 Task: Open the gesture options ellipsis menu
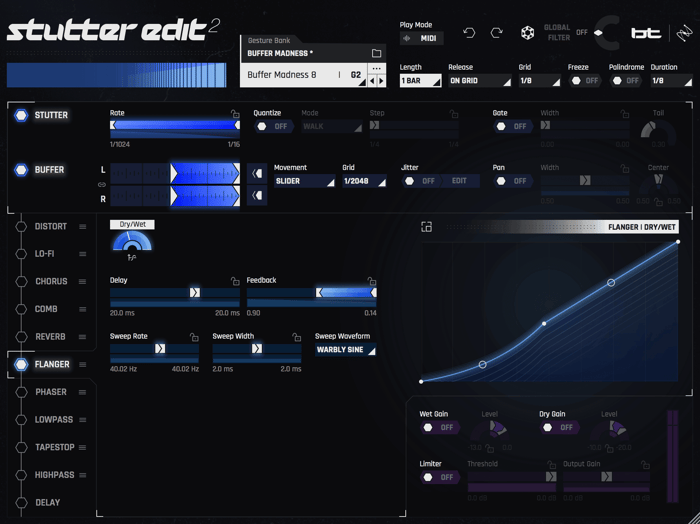[x=376, y=69]
